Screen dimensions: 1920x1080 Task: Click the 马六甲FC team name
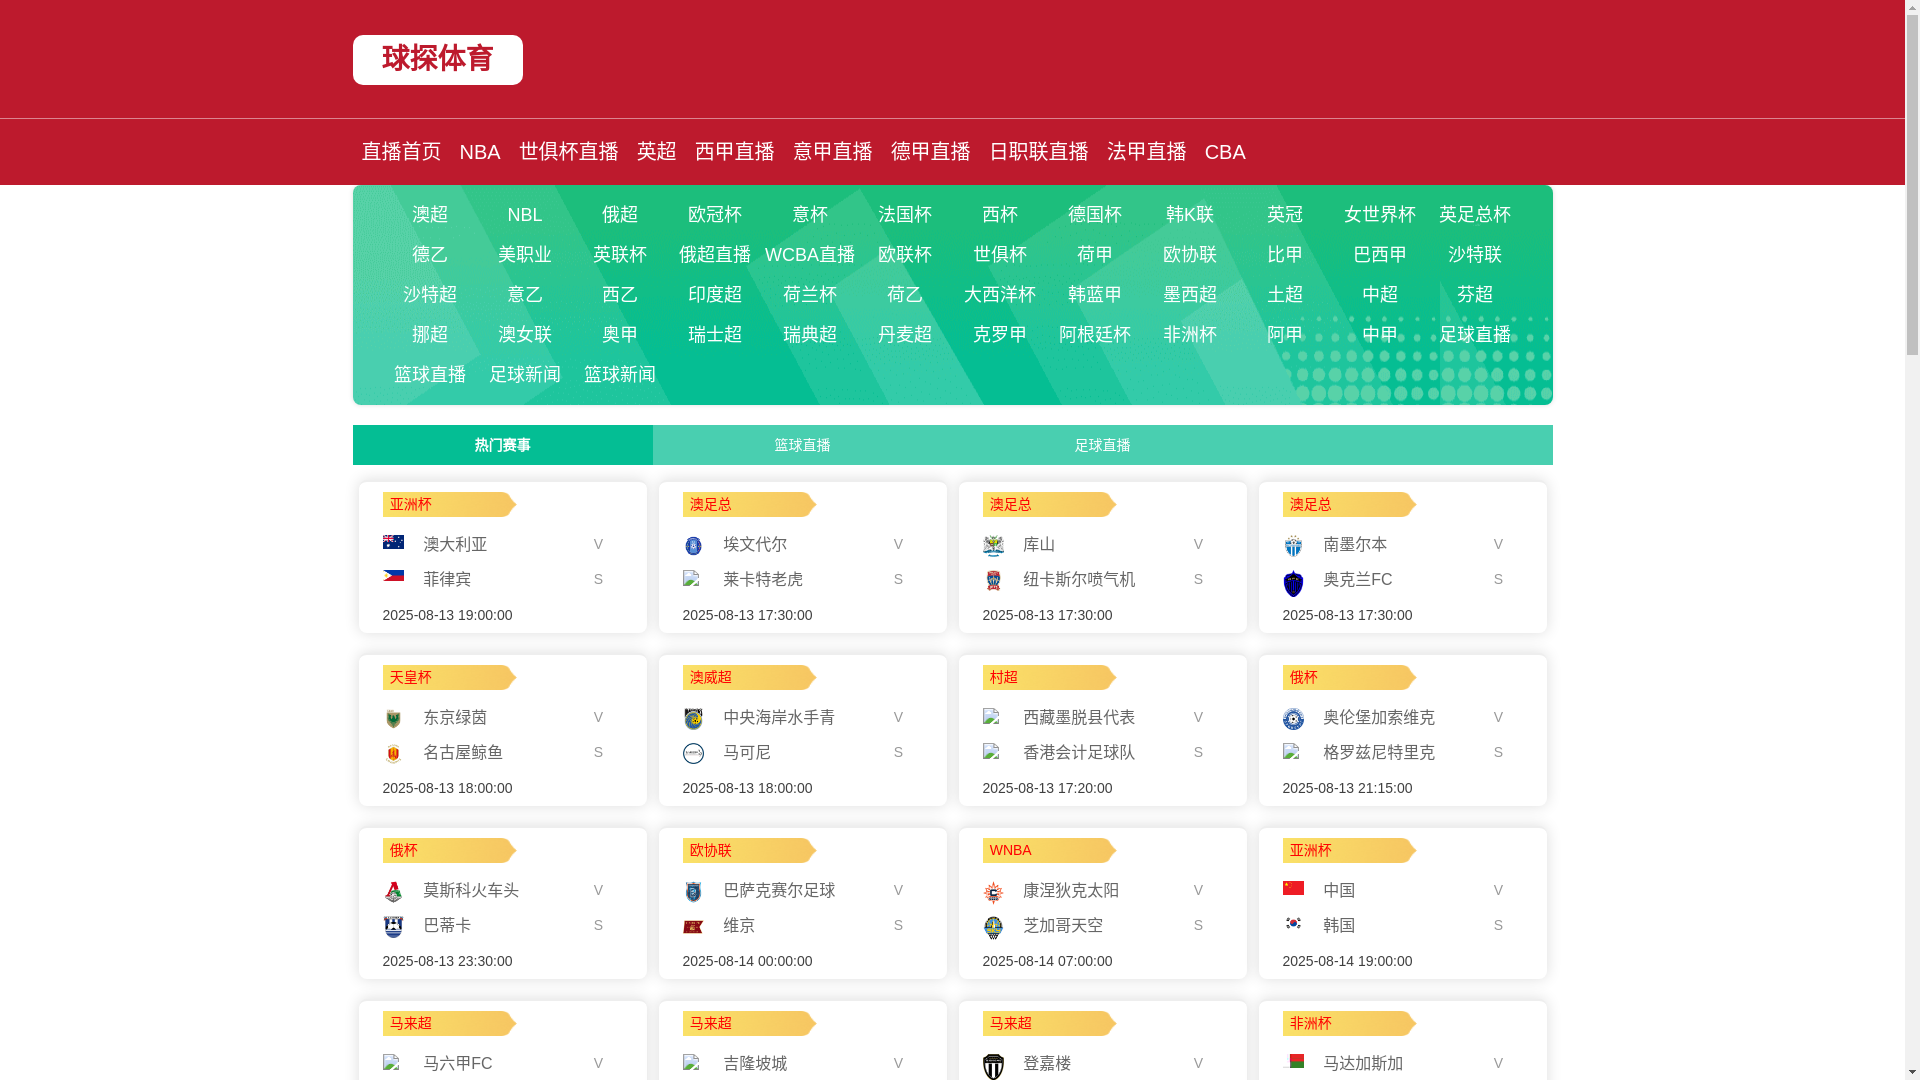coord(458,1063)
